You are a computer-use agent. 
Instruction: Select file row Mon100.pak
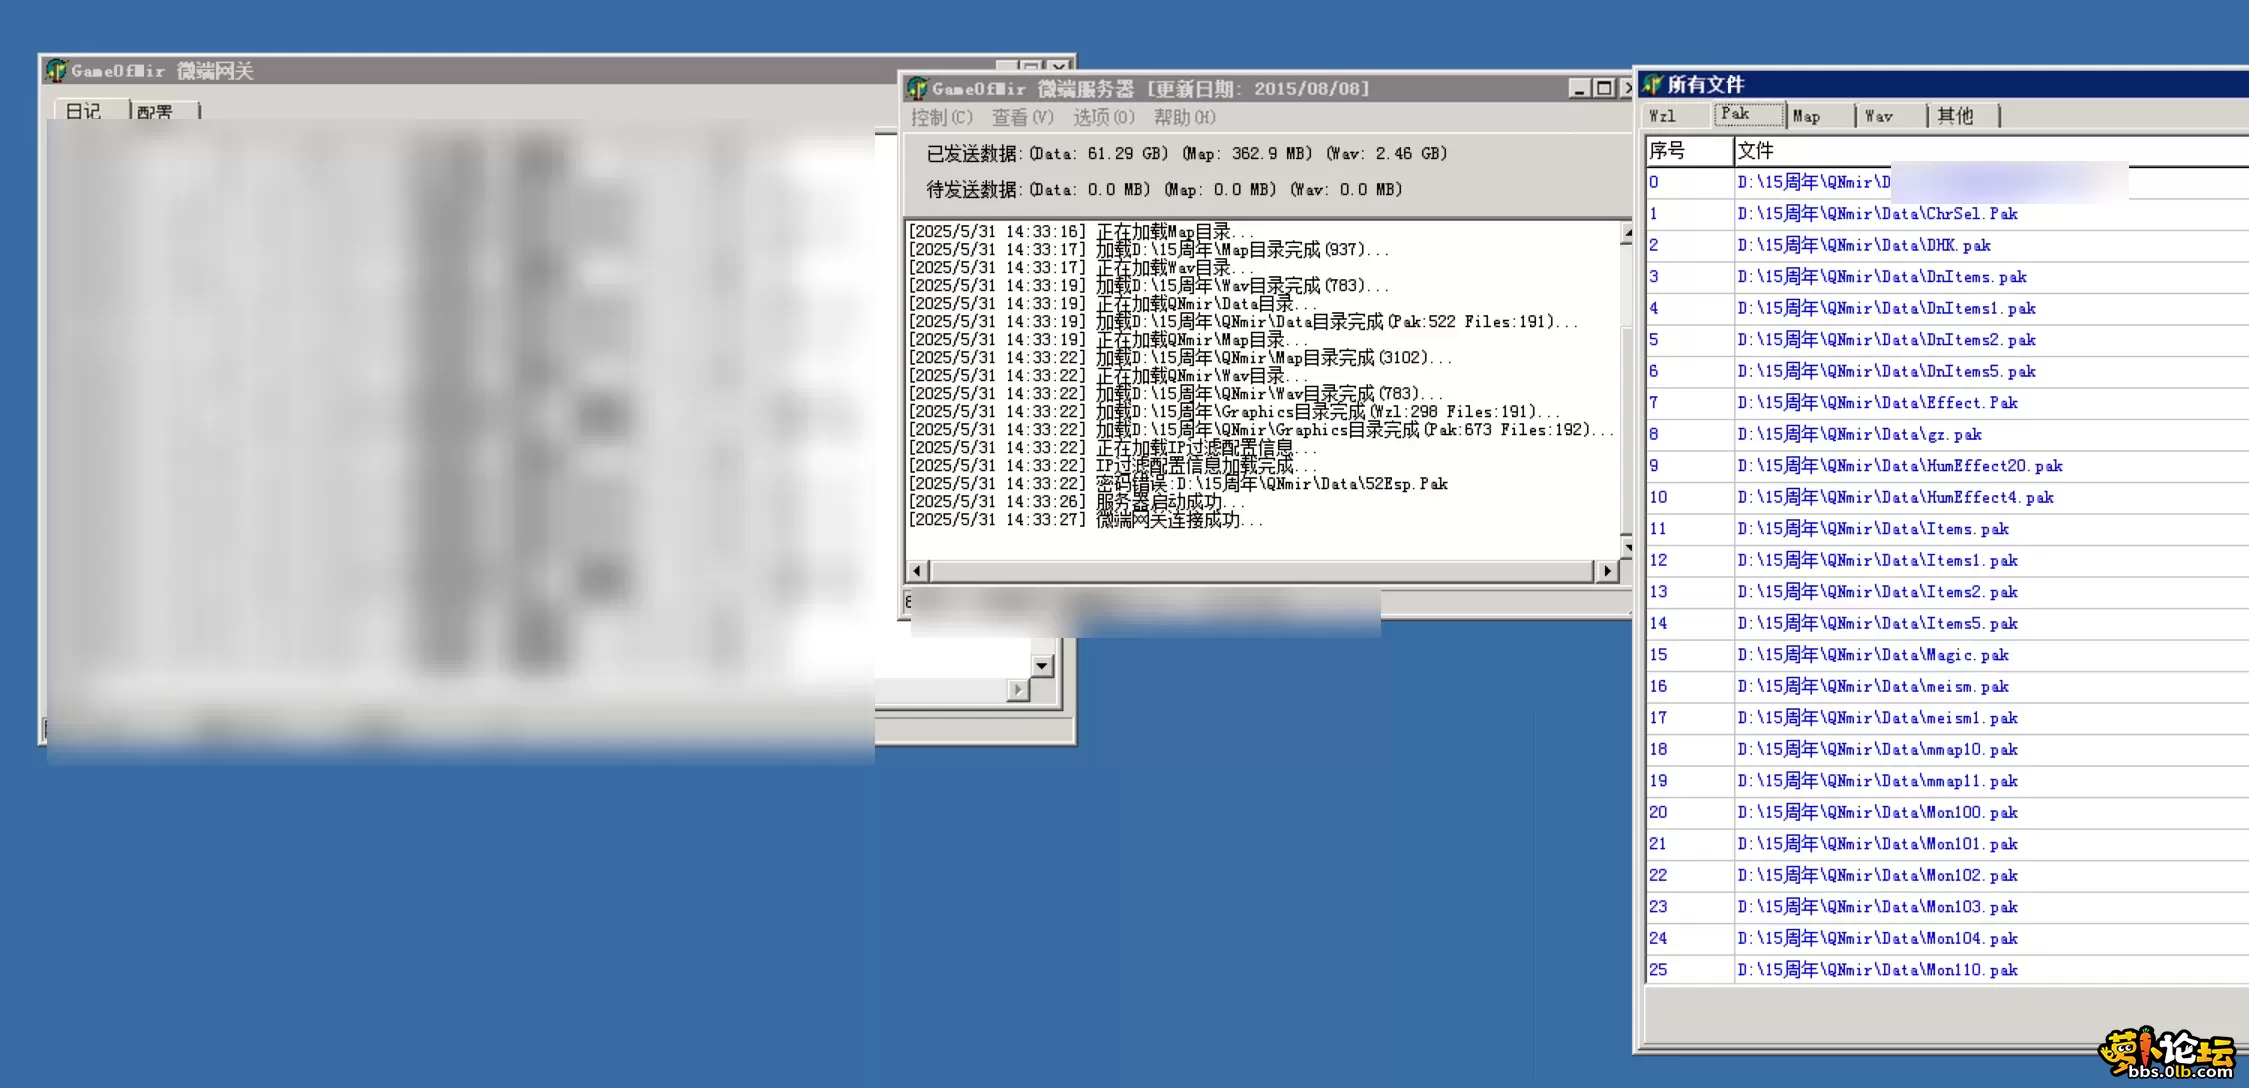click(x=1947, y=812)
